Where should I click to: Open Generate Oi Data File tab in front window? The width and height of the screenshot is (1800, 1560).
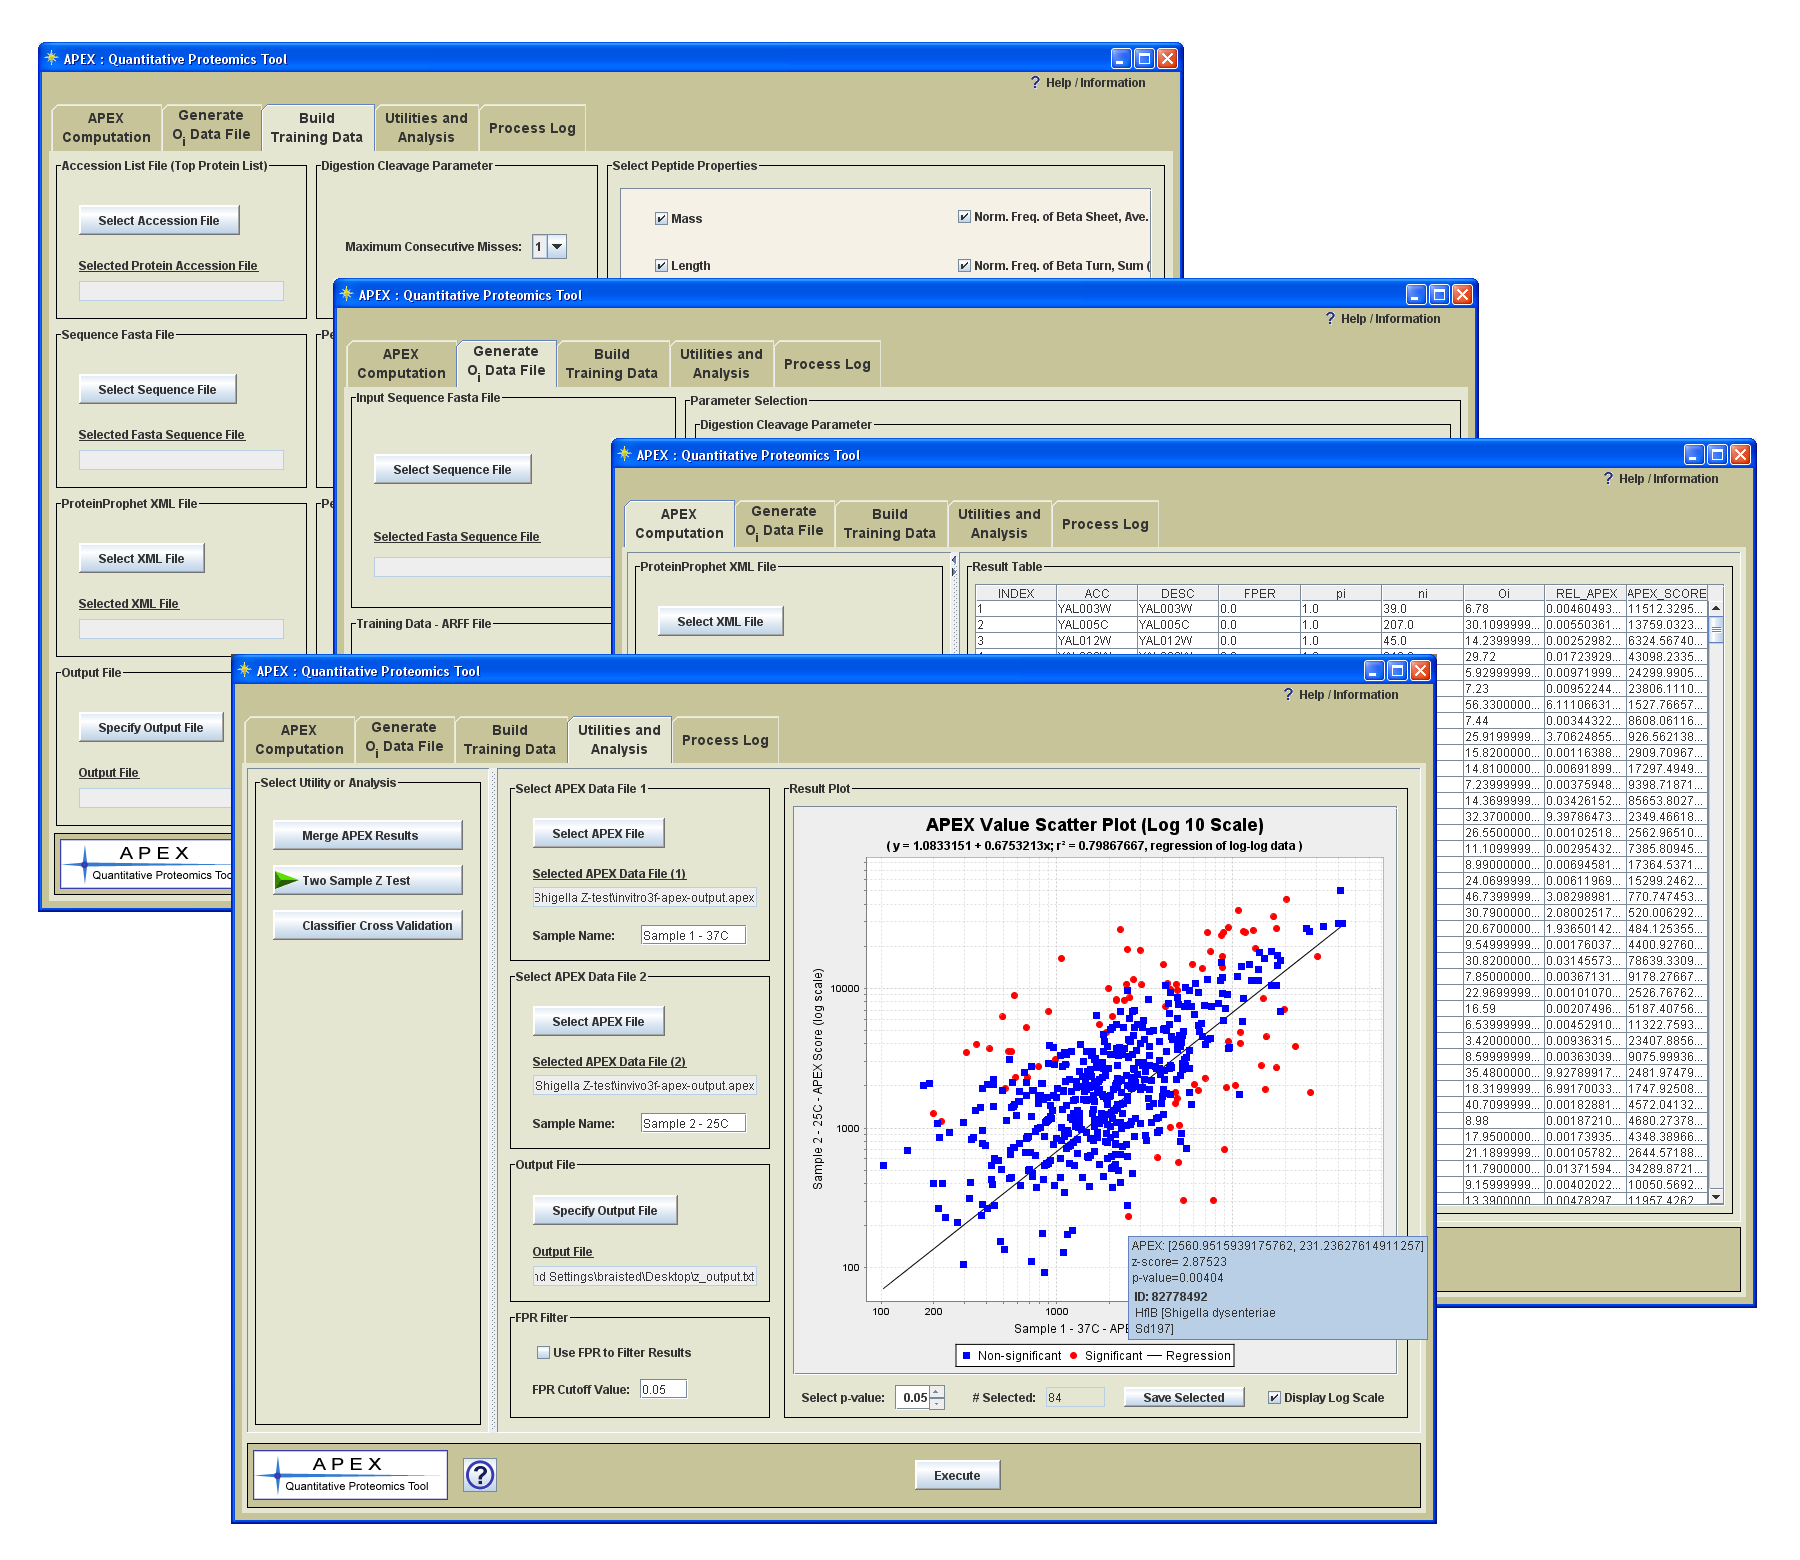(x=404, y=738)
